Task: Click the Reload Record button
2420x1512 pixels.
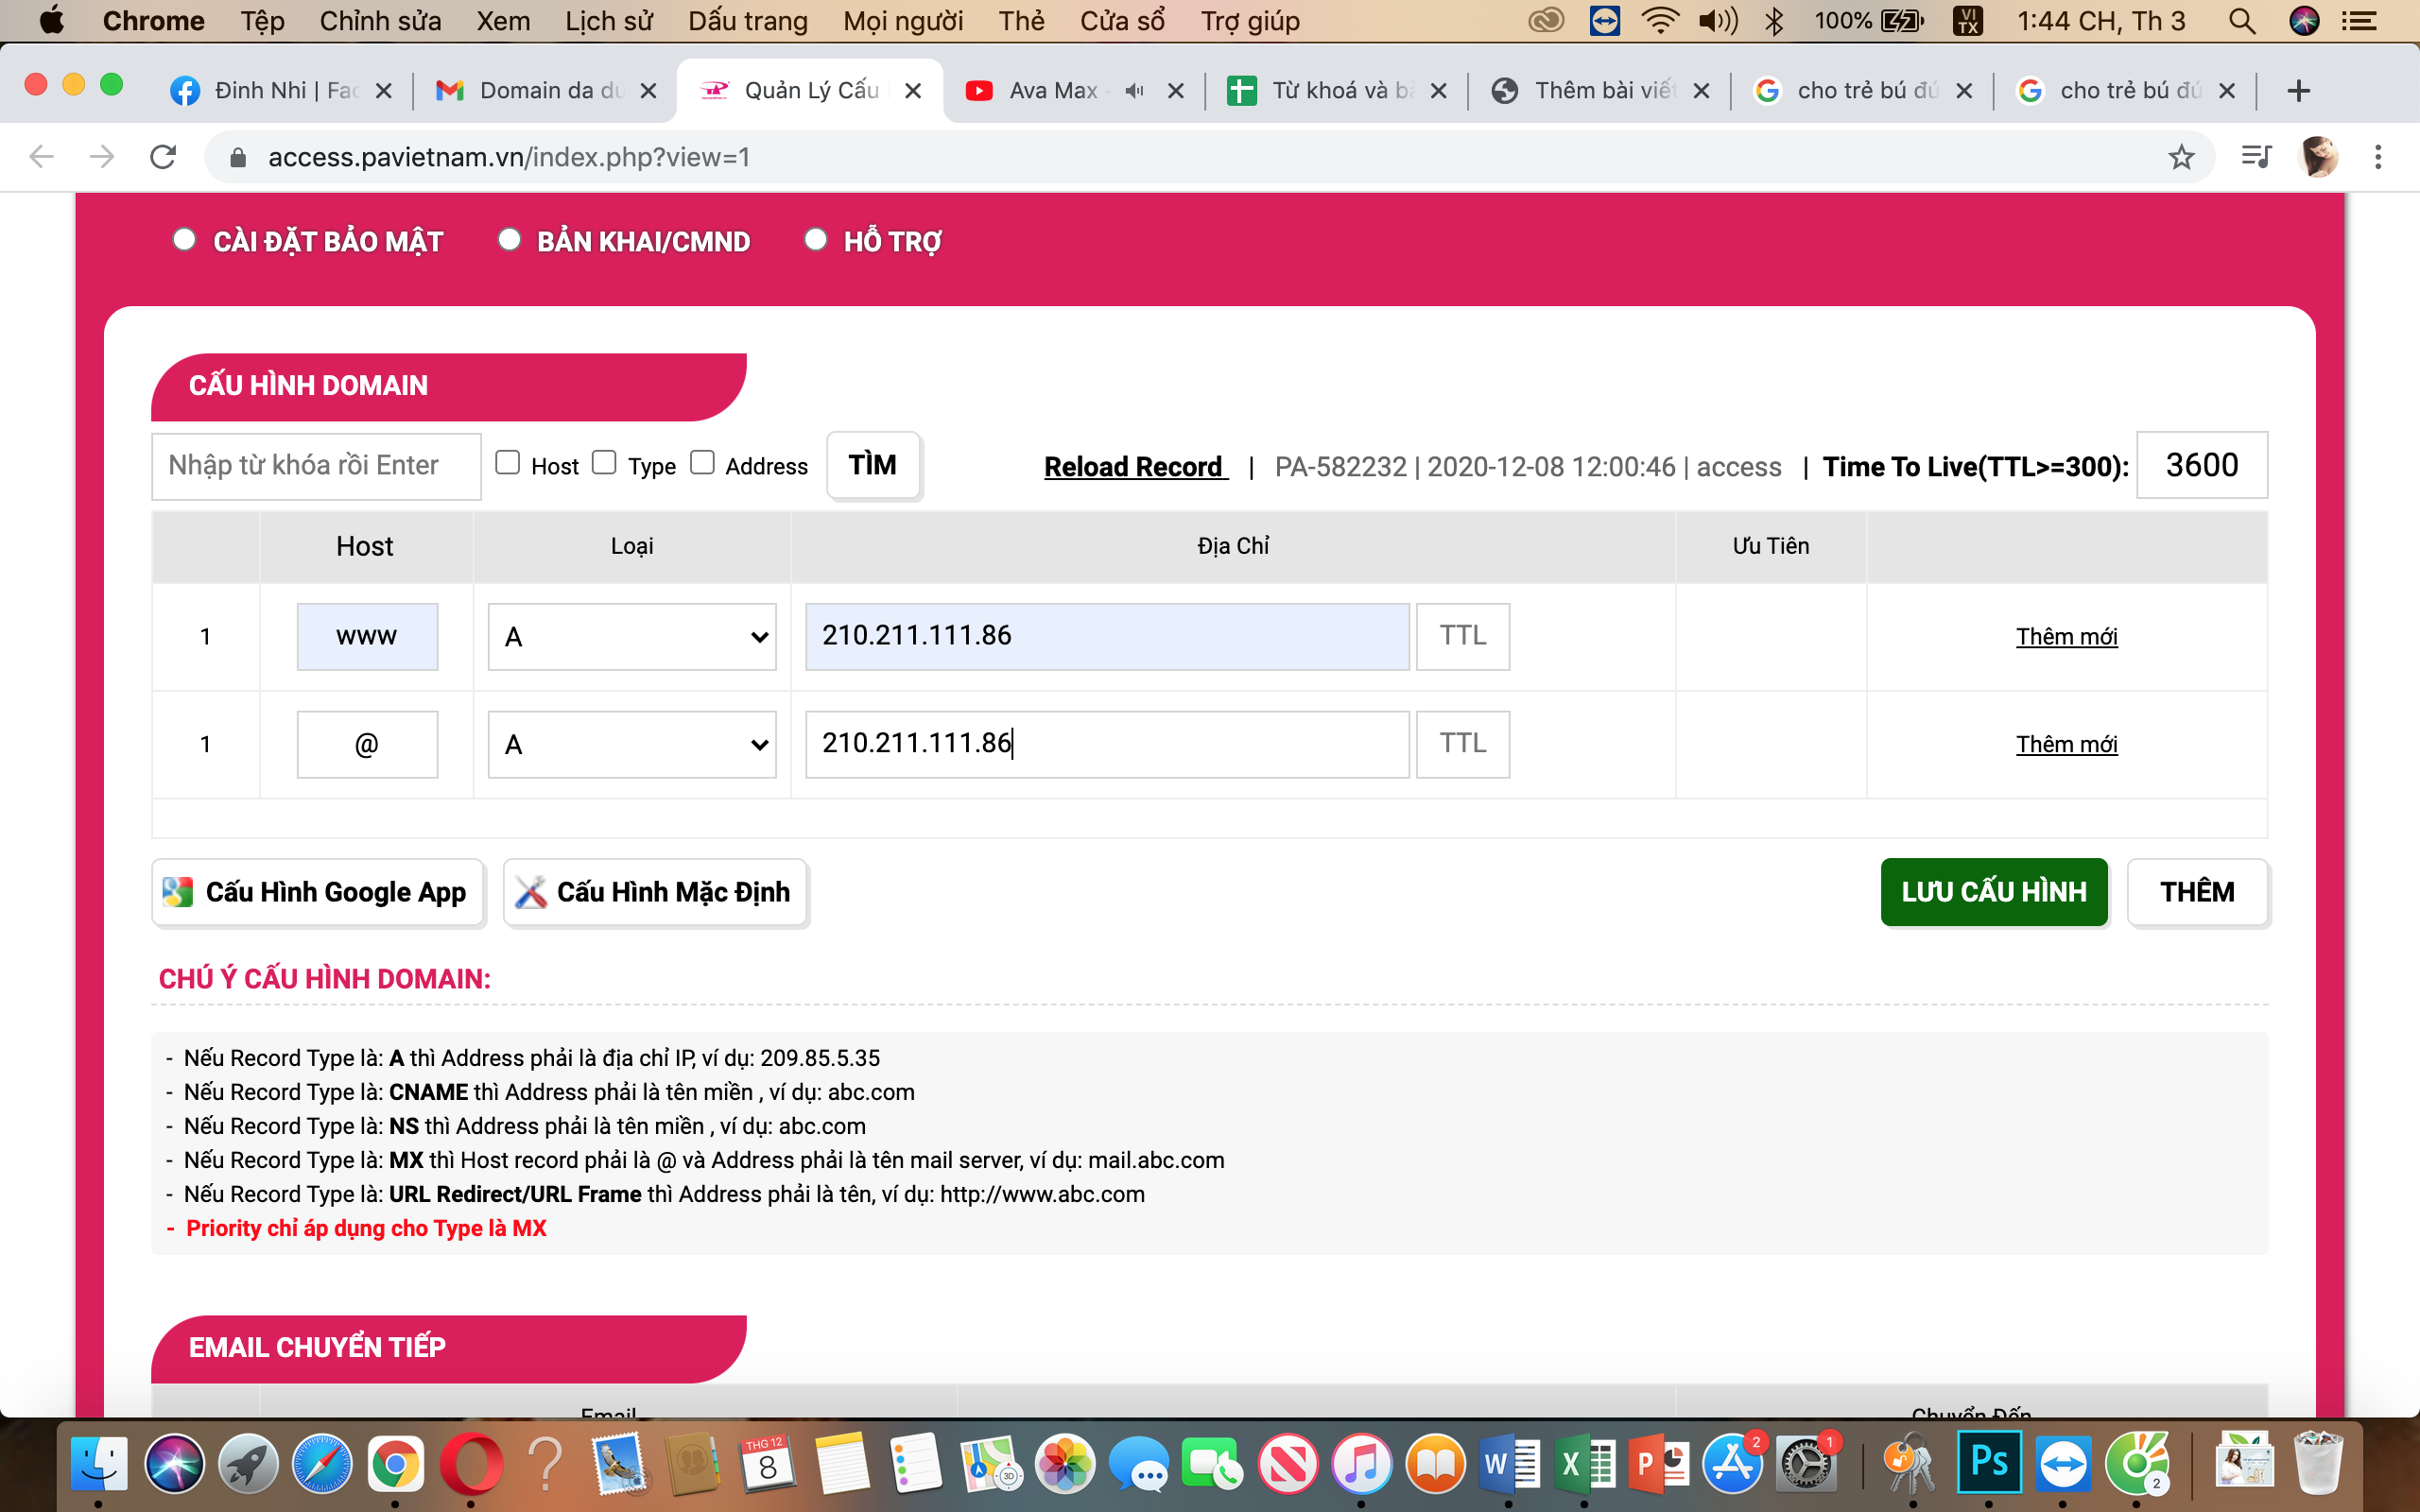Action: point(1136,465)
